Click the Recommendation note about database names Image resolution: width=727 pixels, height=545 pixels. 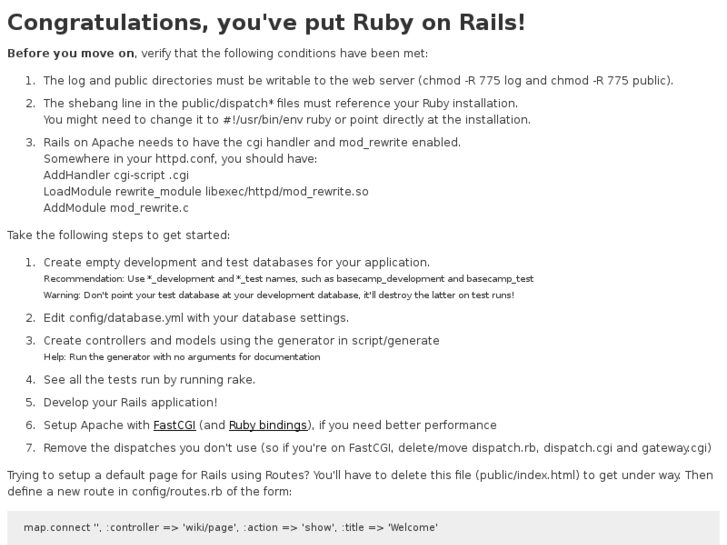(x=288, y=279)
